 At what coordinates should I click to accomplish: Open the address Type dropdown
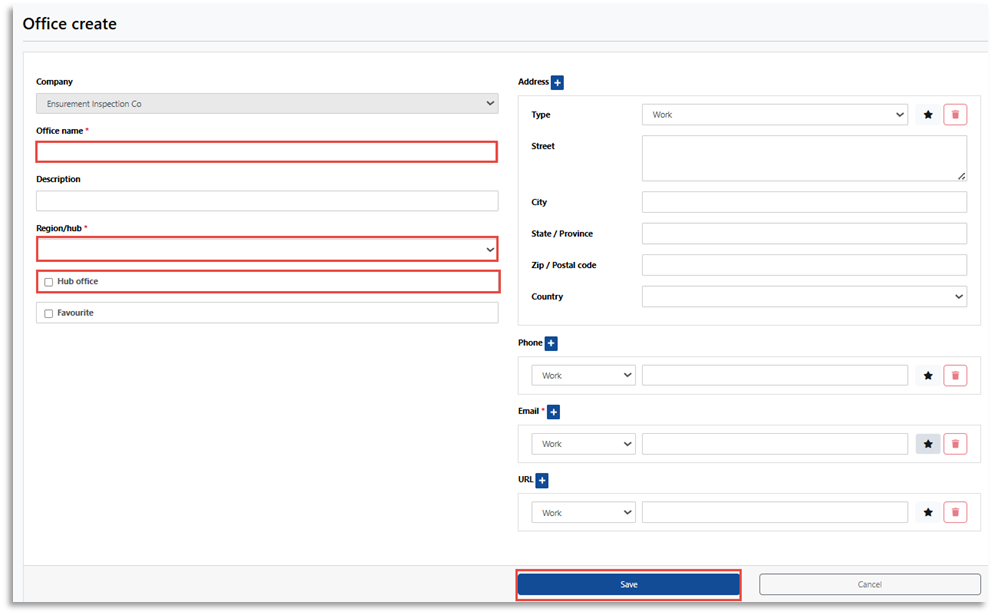[775, 115]
